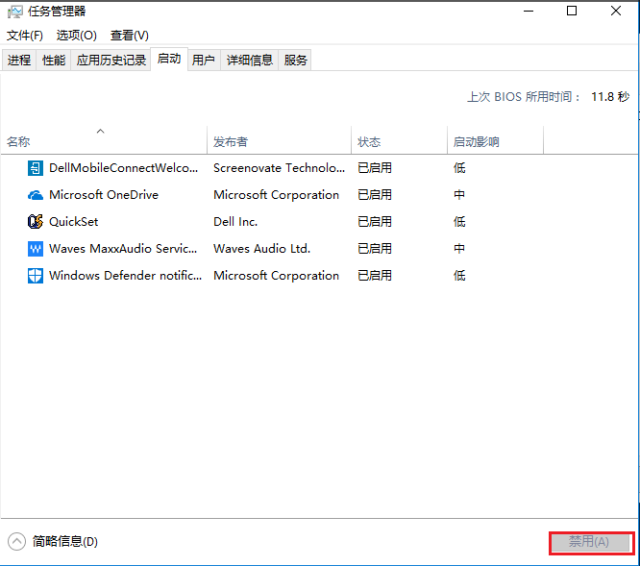Click the 禁用(A) button

(591, 542)
